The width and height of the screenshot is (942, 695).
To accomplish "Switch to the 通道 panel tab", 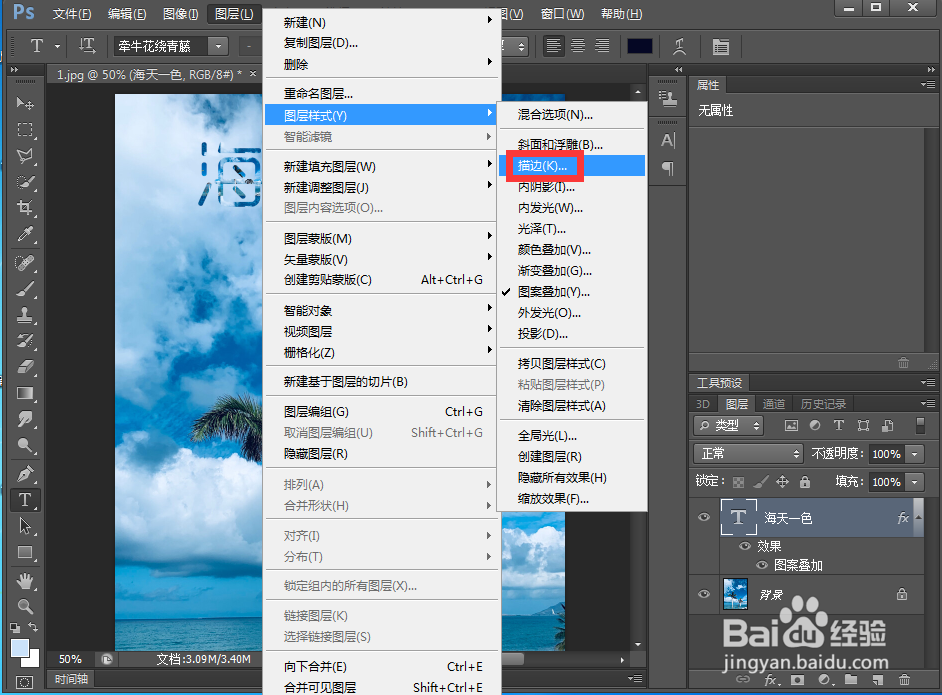I will pyautogui.click(x=773, y=403).
